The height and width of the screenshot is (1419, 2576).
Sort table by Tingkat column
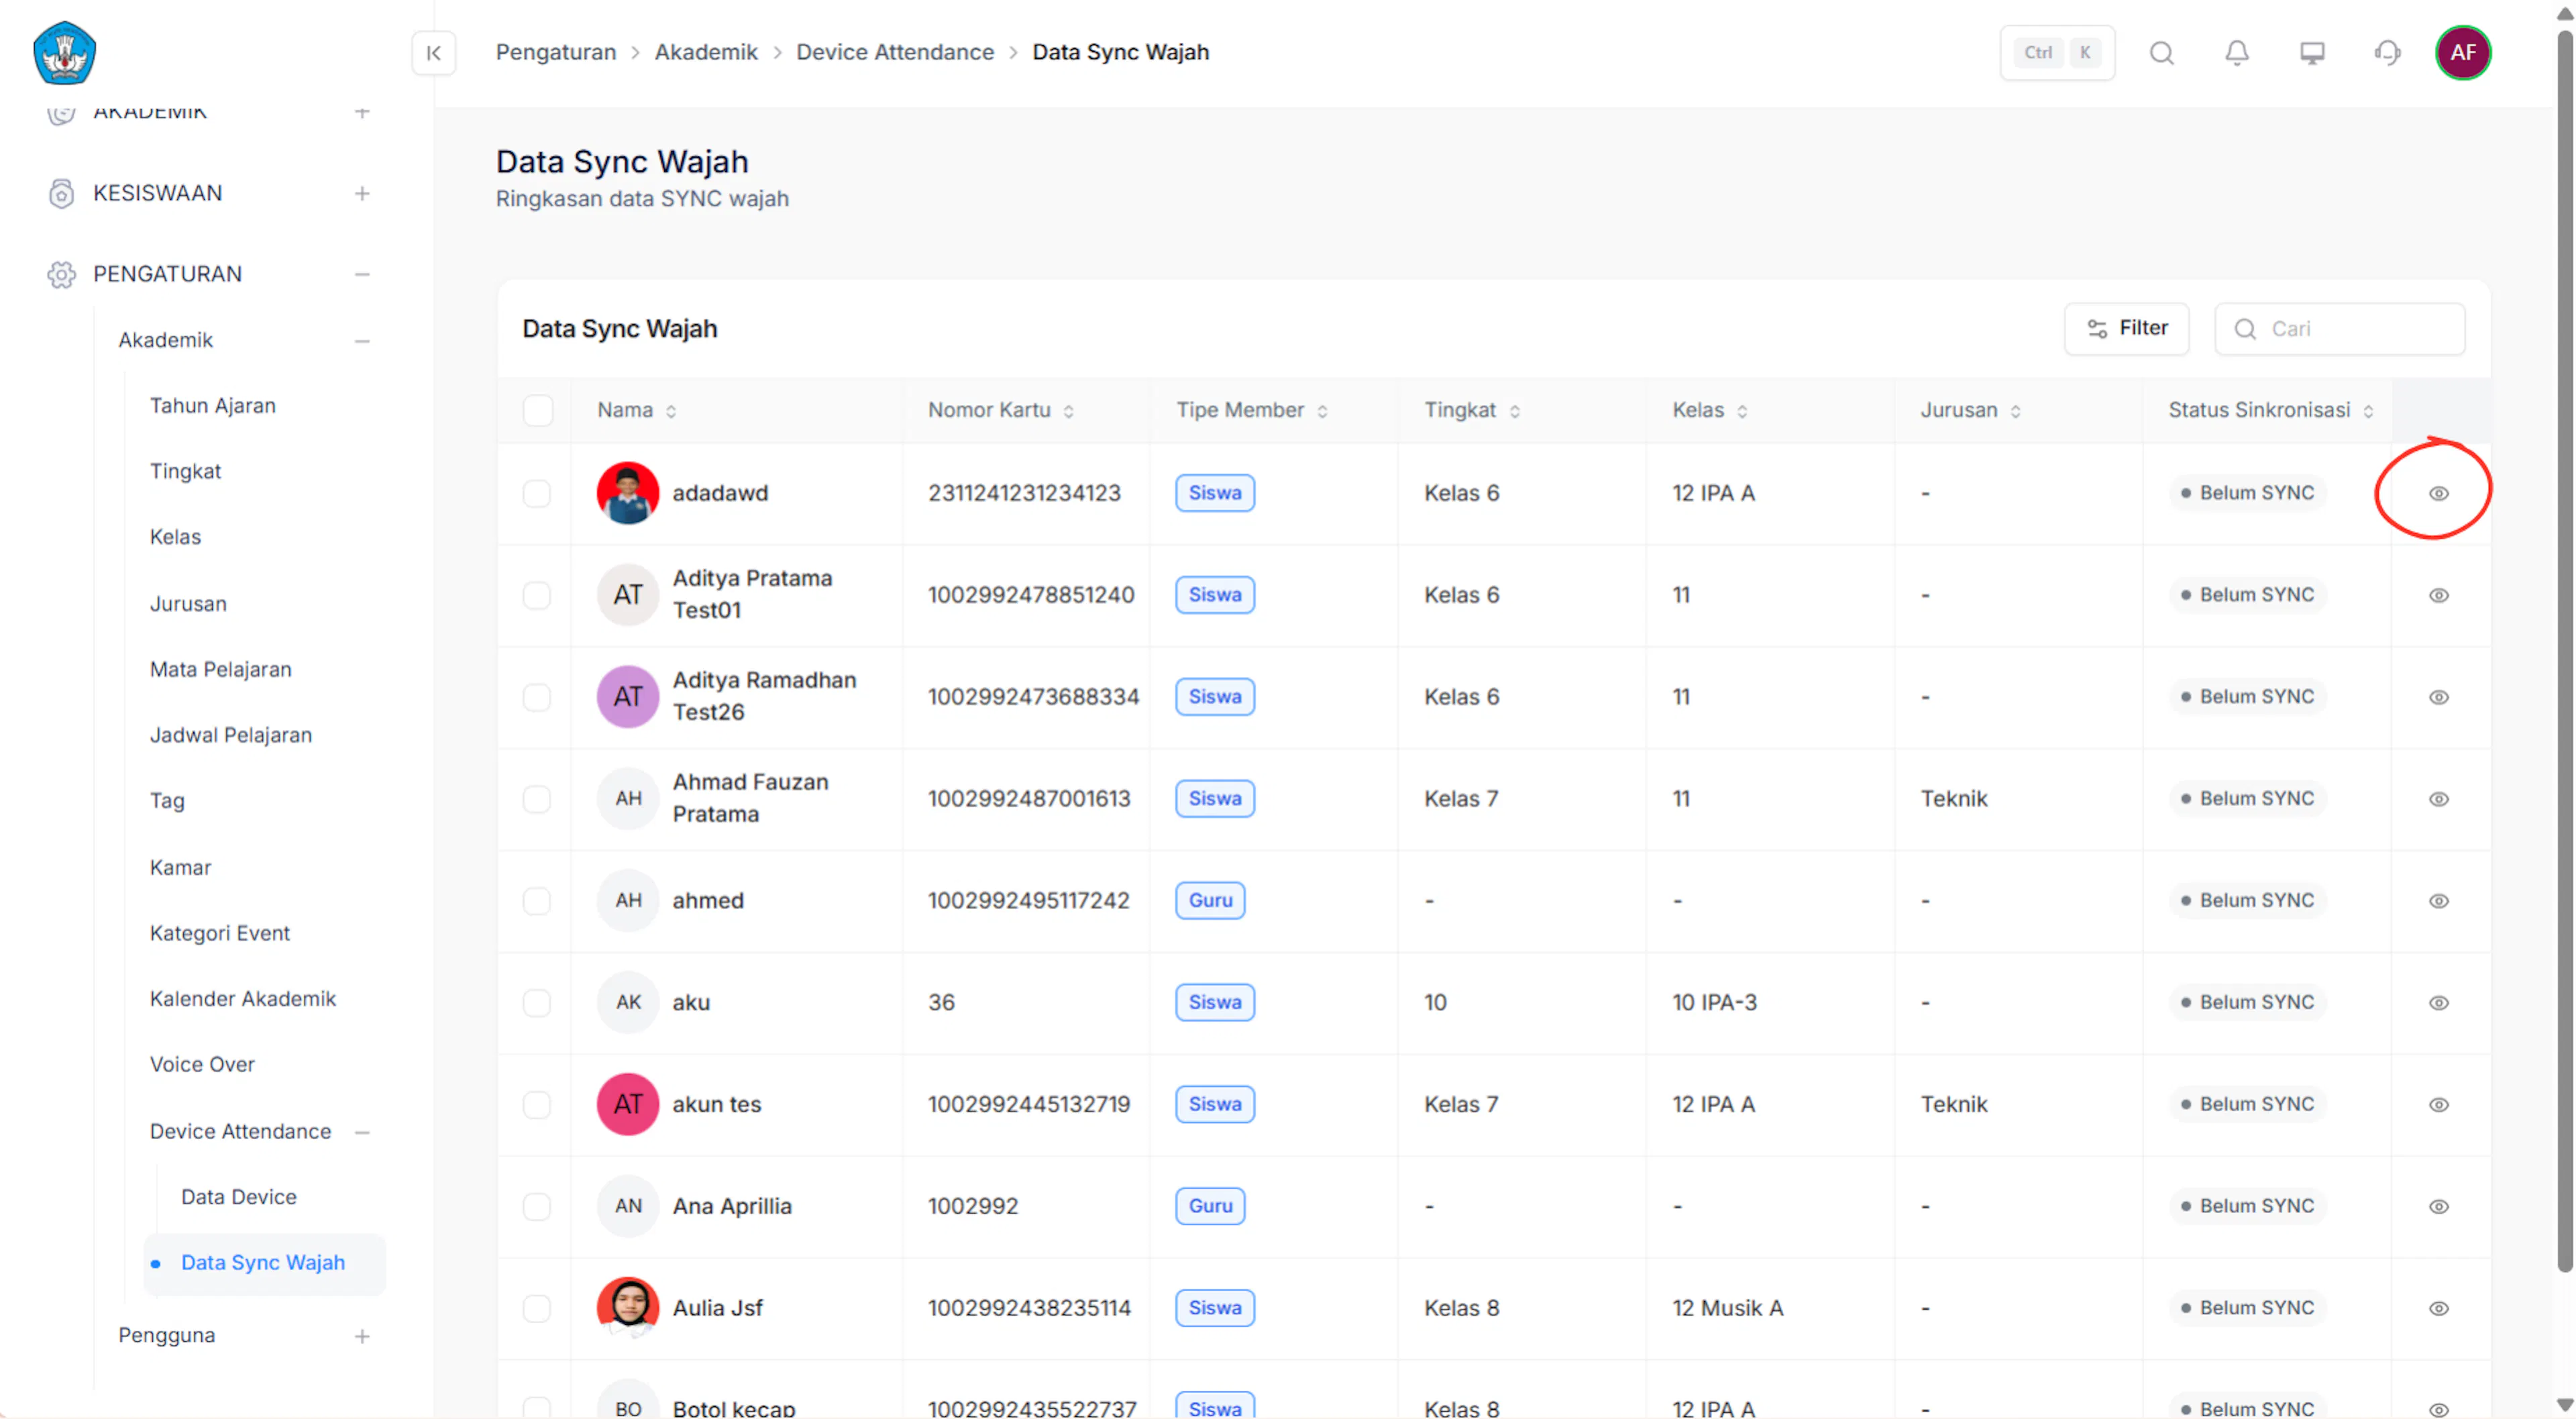1514,412
